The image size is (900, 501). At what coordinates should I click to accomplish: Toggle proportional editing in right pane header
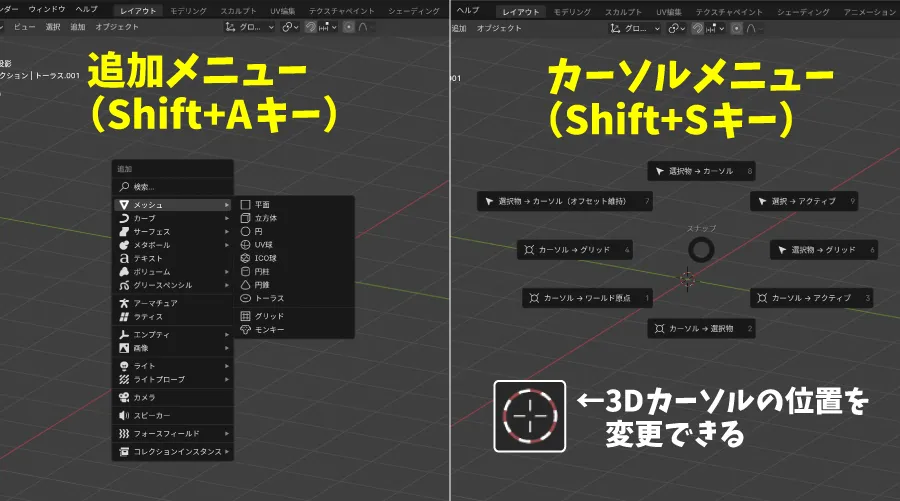(736, 28)
